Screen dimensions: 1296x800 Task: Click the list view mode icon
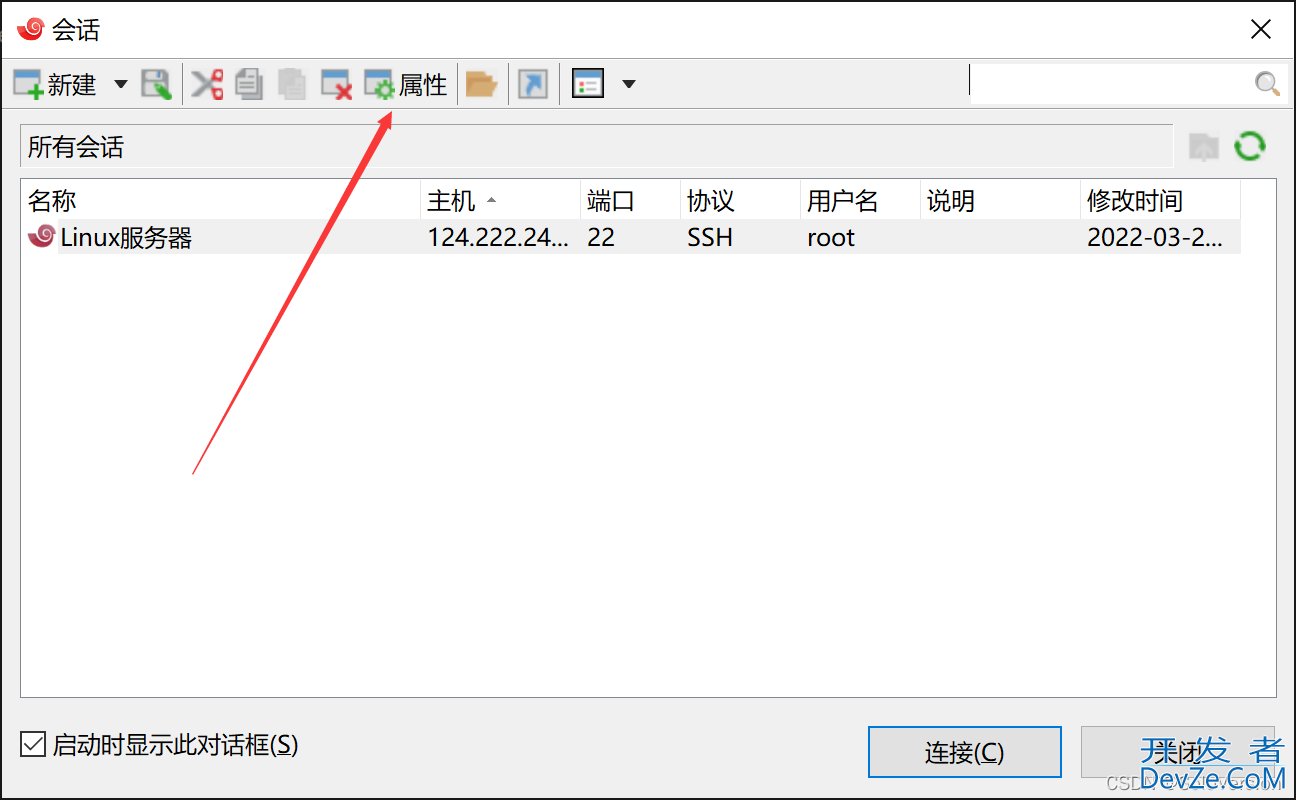(588, 85)
